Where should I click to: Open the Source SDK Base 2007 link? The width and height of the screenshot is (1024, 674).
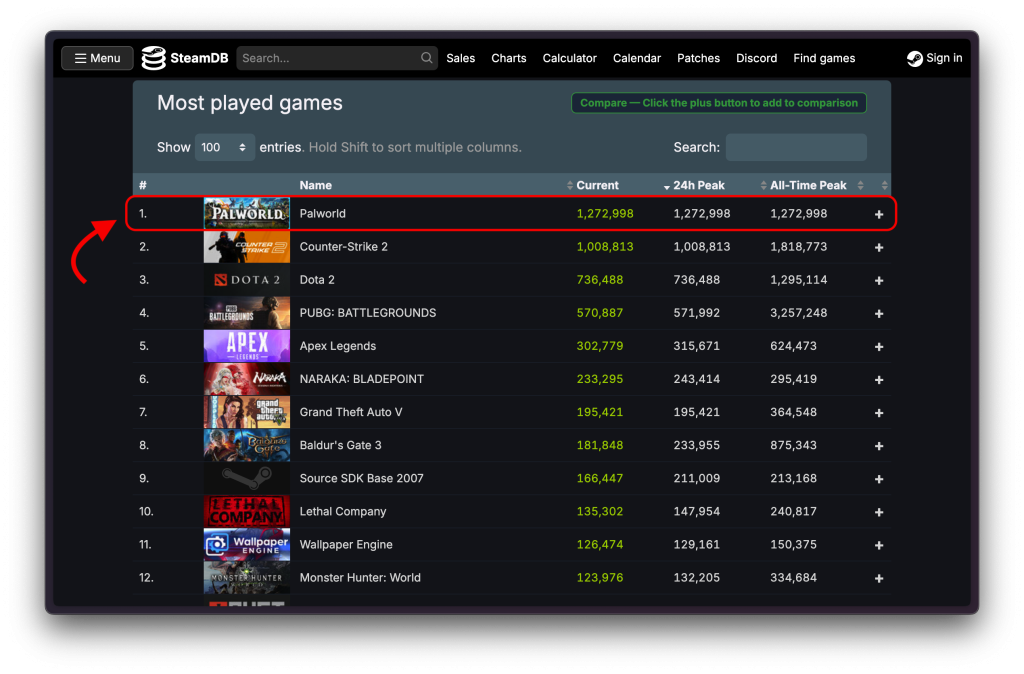pos(361,478)
